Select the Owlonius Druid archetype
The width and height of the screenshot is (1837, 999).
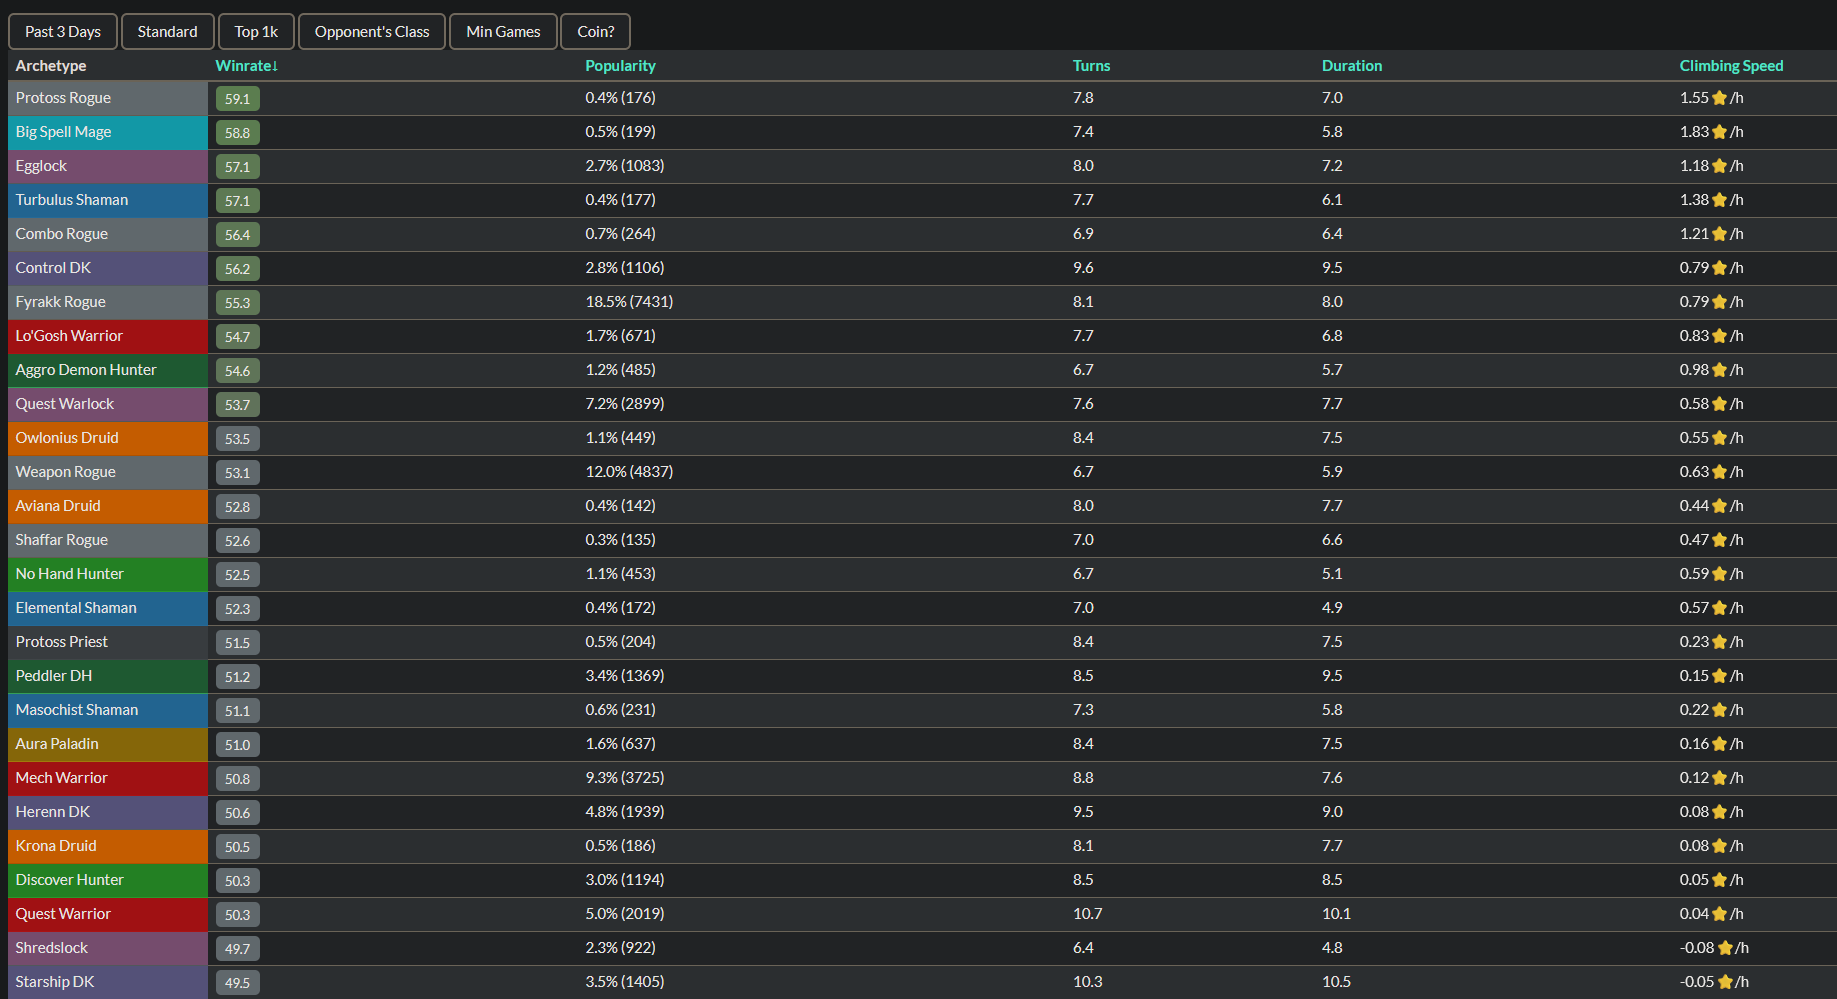pyautogui.click(x=108, y=438)
